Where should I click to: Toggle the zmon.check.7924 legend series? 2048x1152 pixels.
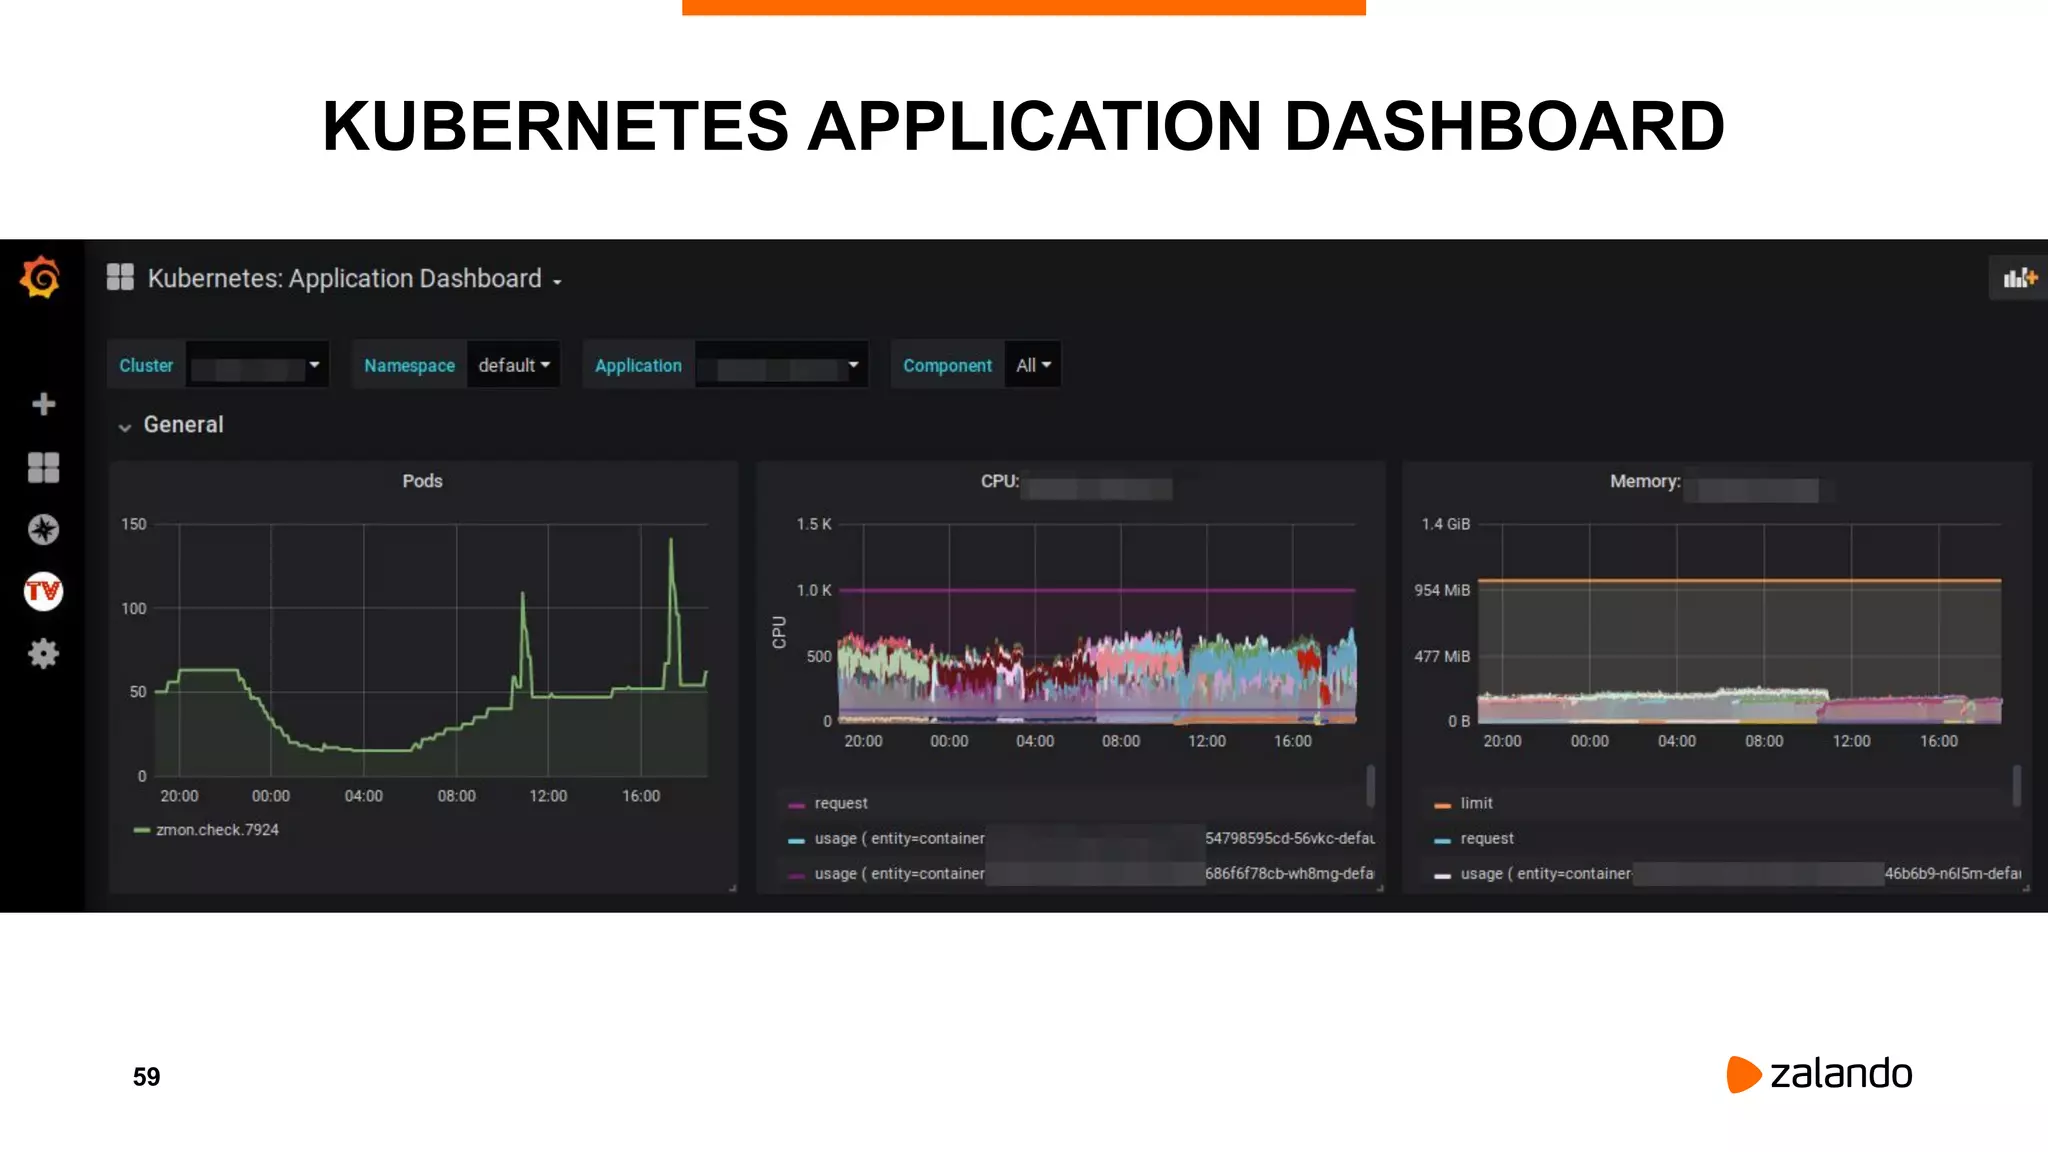click(217, 830)
